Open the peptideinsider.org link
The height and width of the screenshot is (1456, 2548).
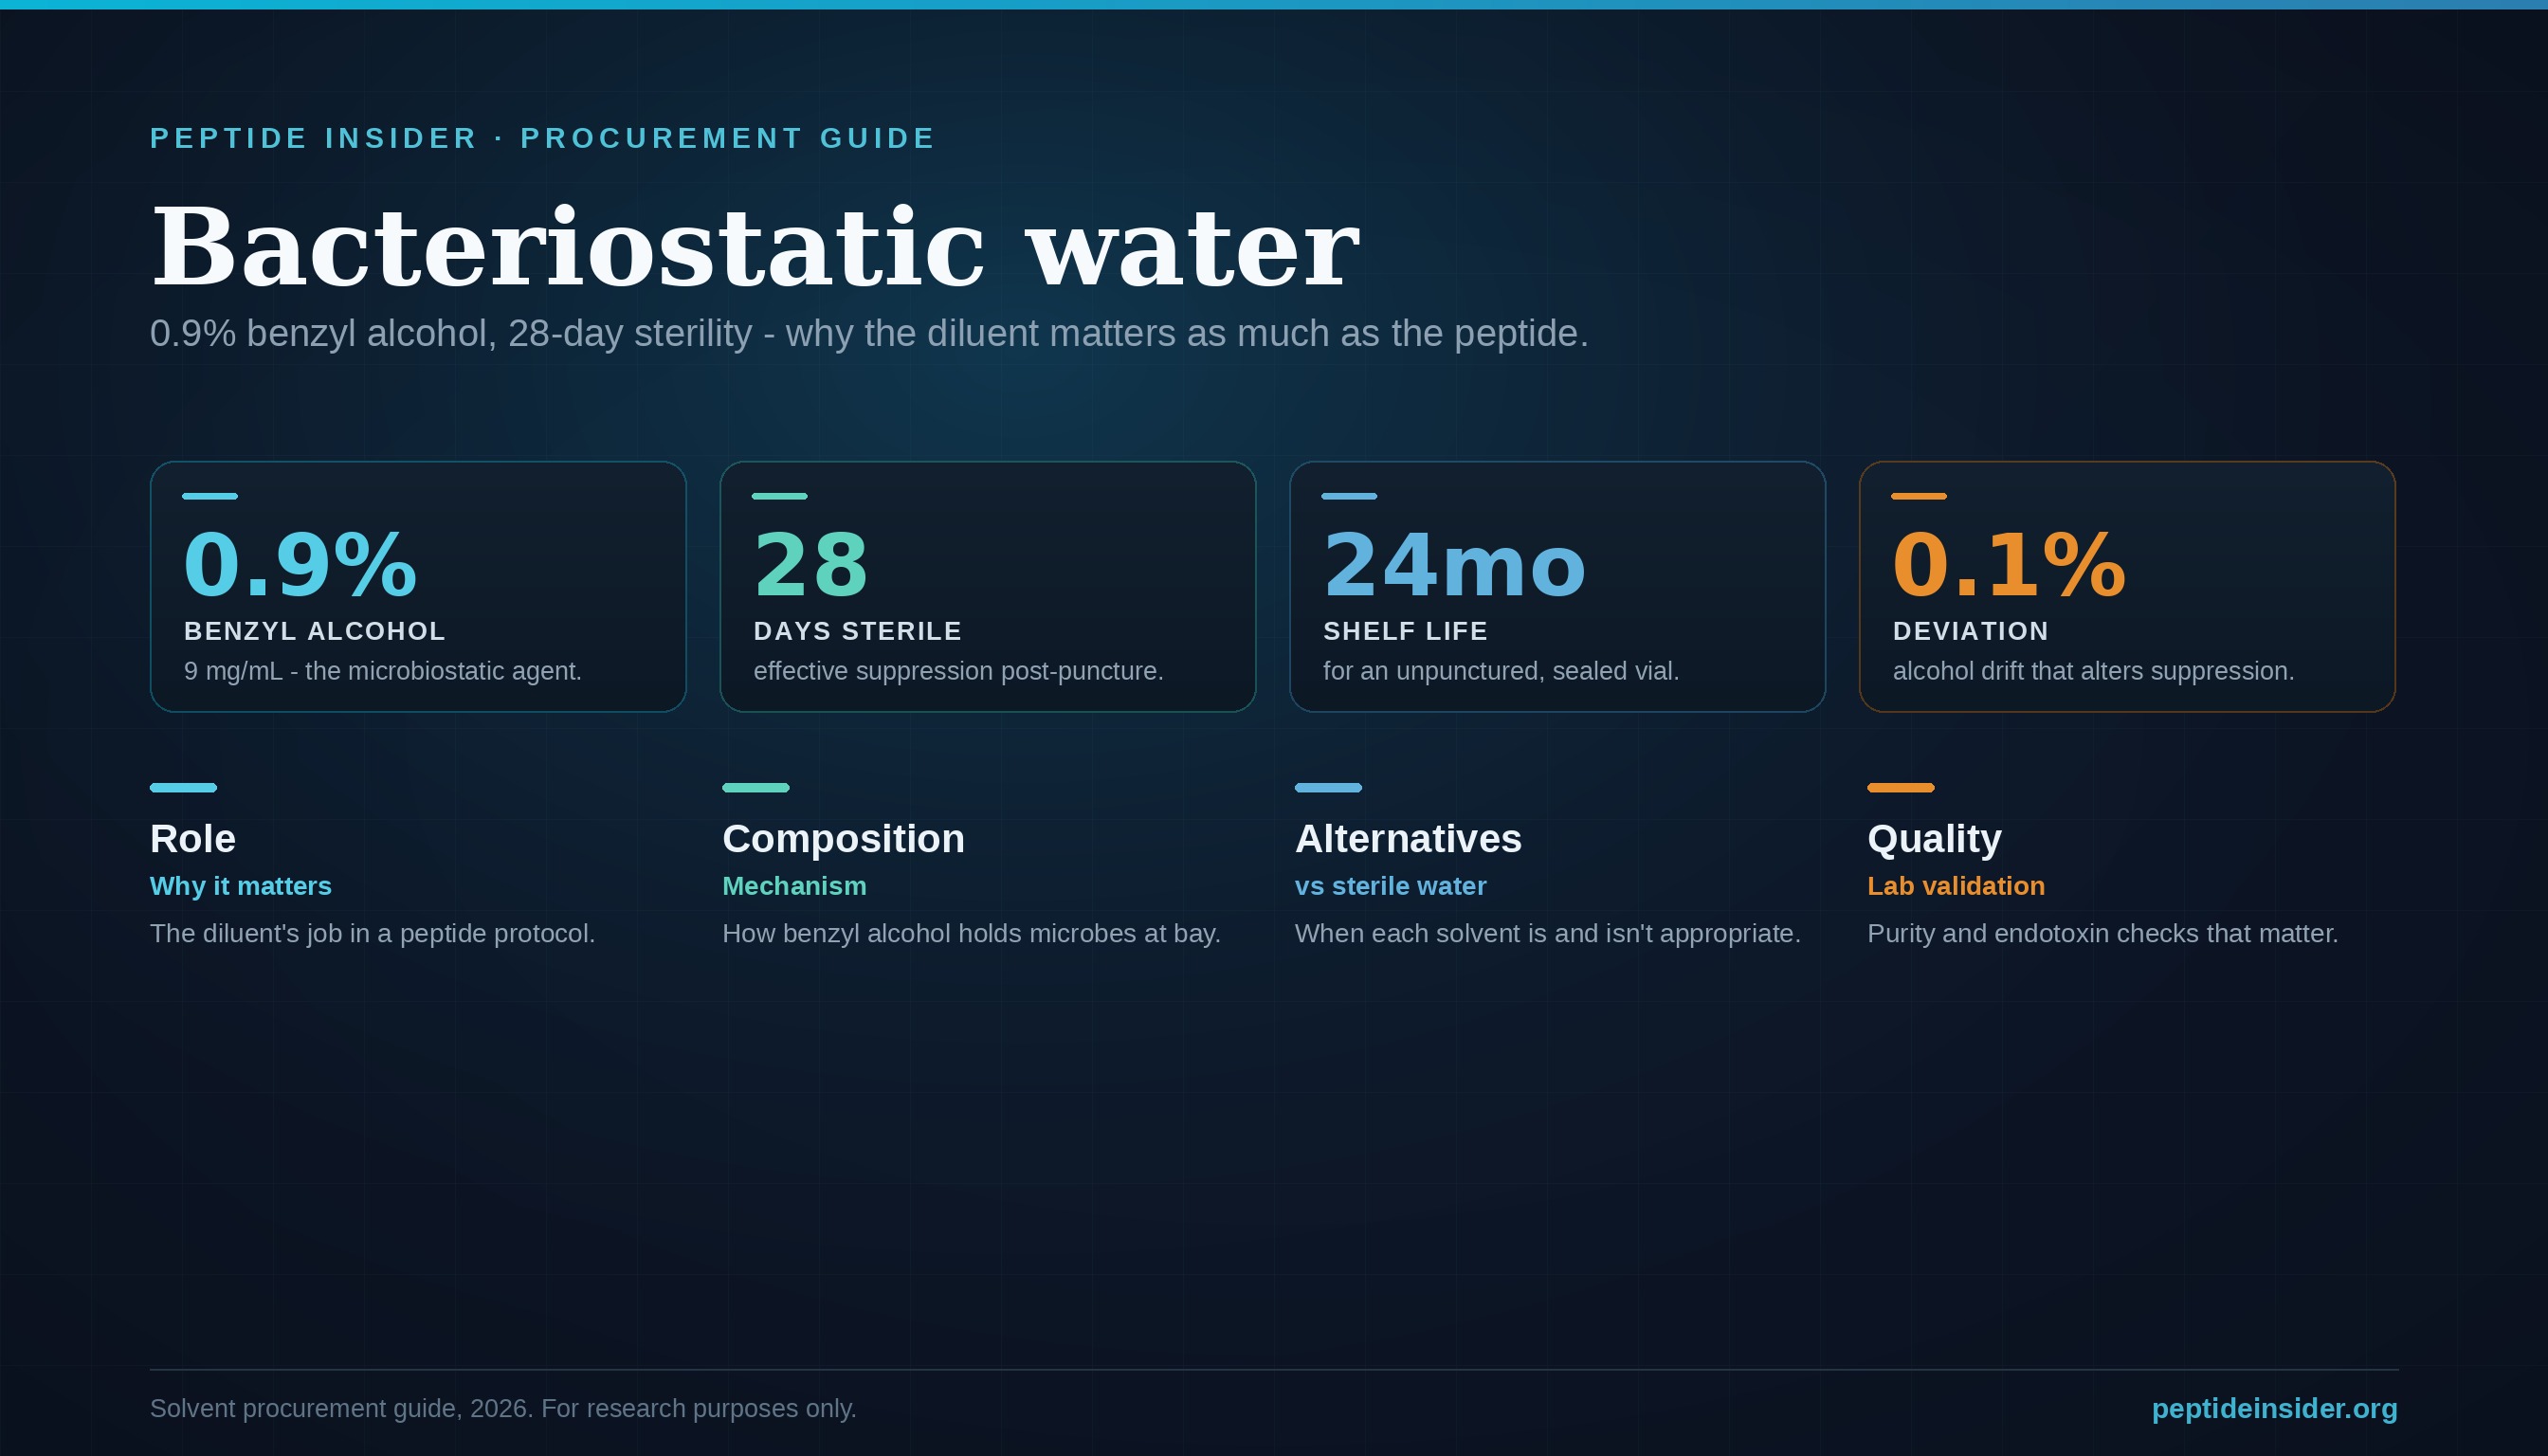pyautogui.click(x=2274, y=1408)
